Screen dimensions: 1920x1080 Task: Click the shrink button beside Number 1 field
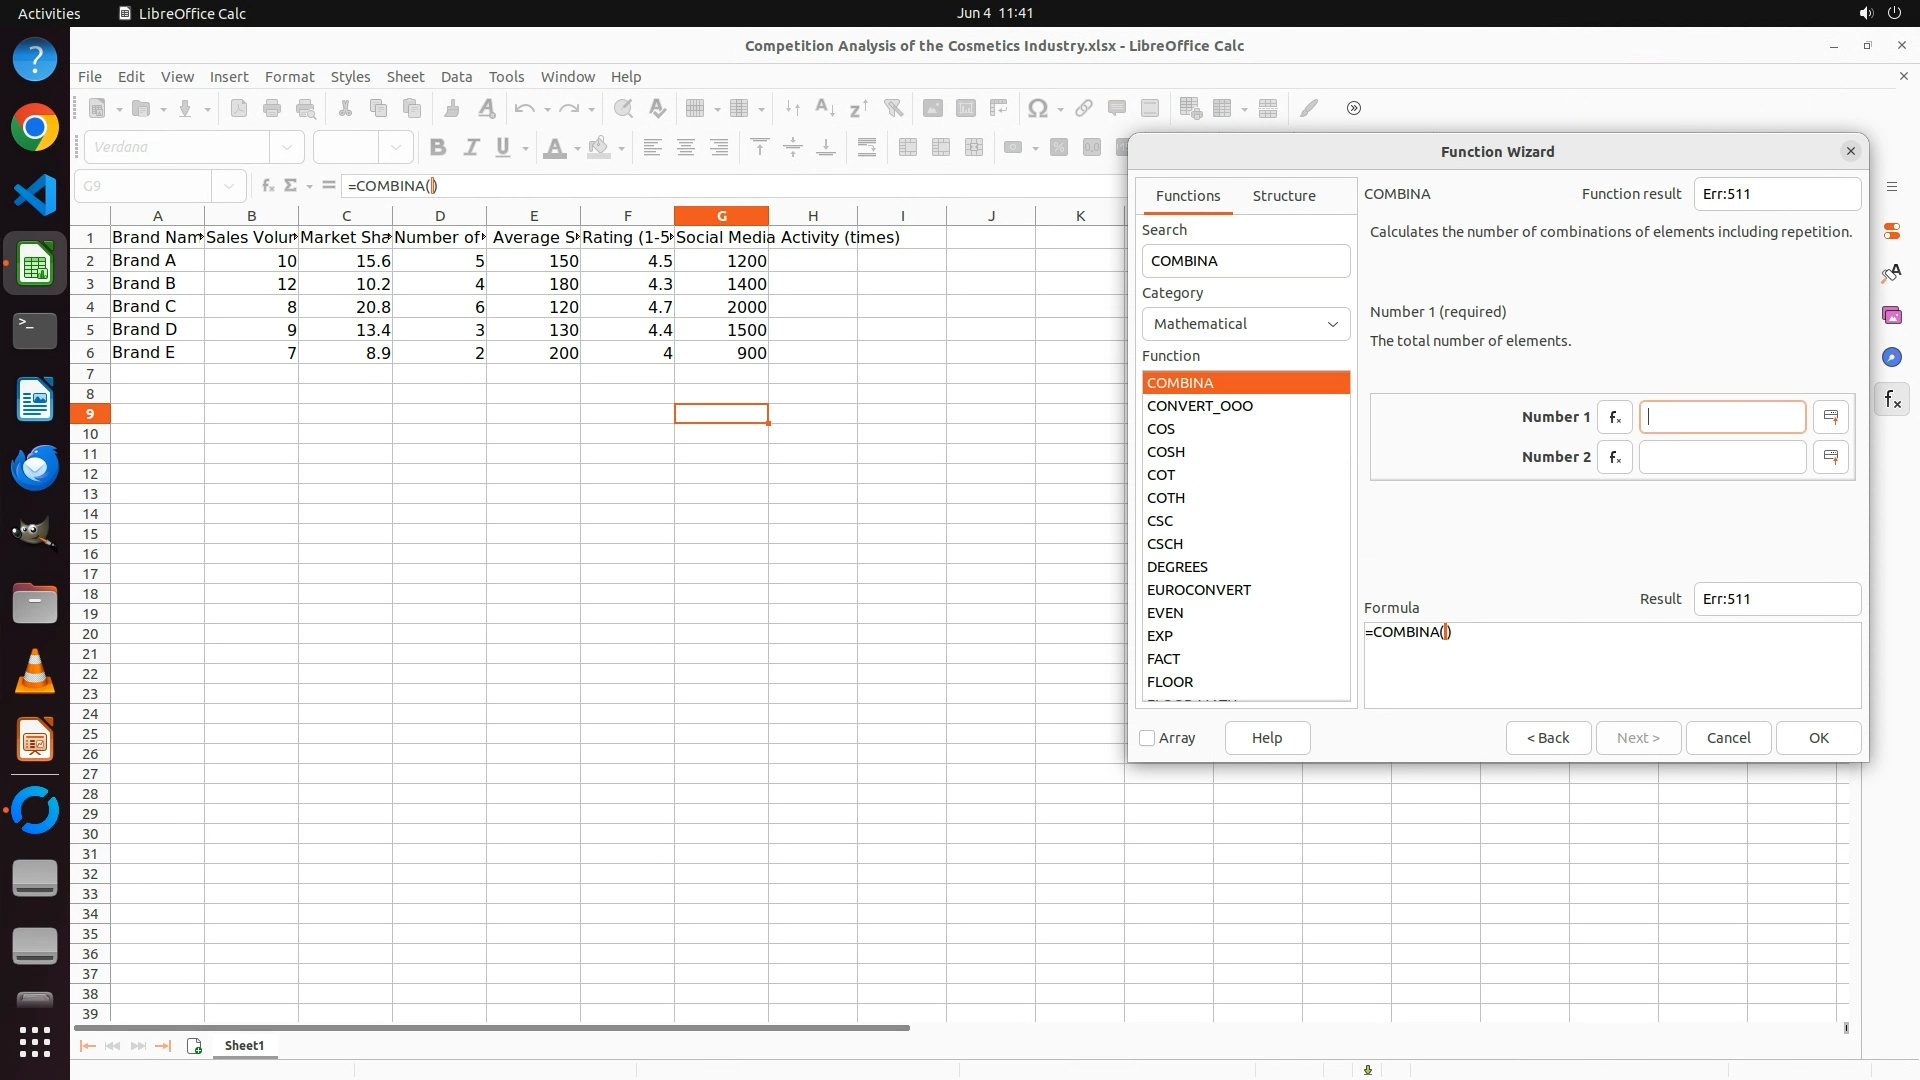[1831, 417]
